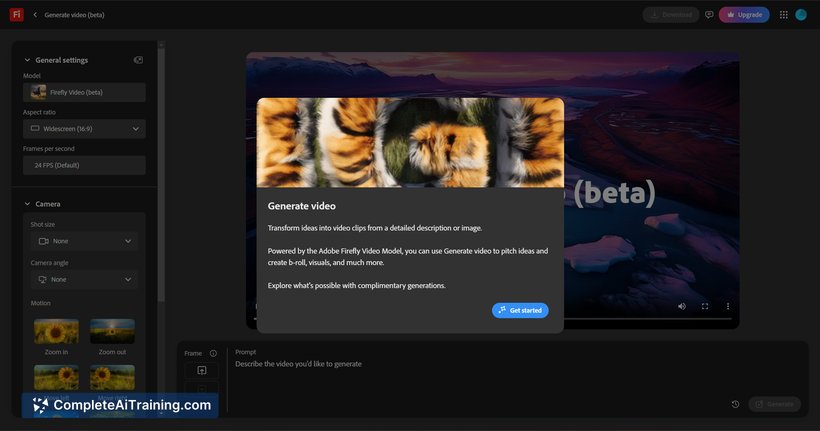
Task: Click the Adobe Firefly logo icon
Action: tap(17, 15)
